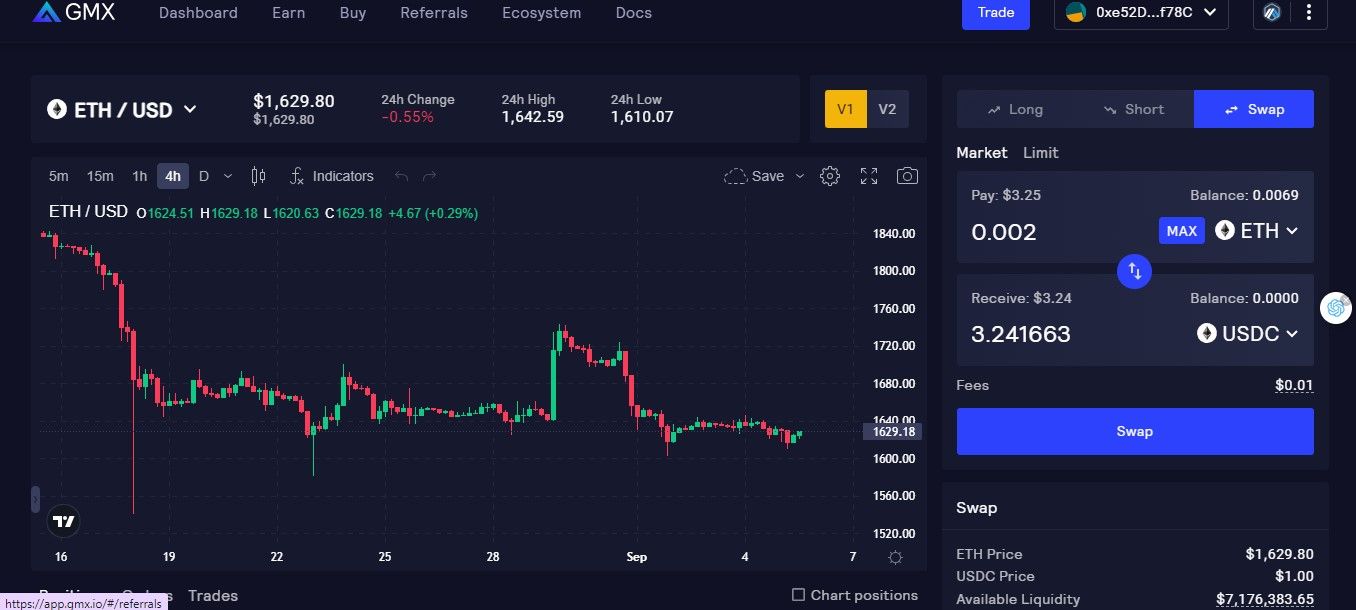Click the 24h High value 1,642.59
This screenshot has height=610, width=1356.
[532, 117]
